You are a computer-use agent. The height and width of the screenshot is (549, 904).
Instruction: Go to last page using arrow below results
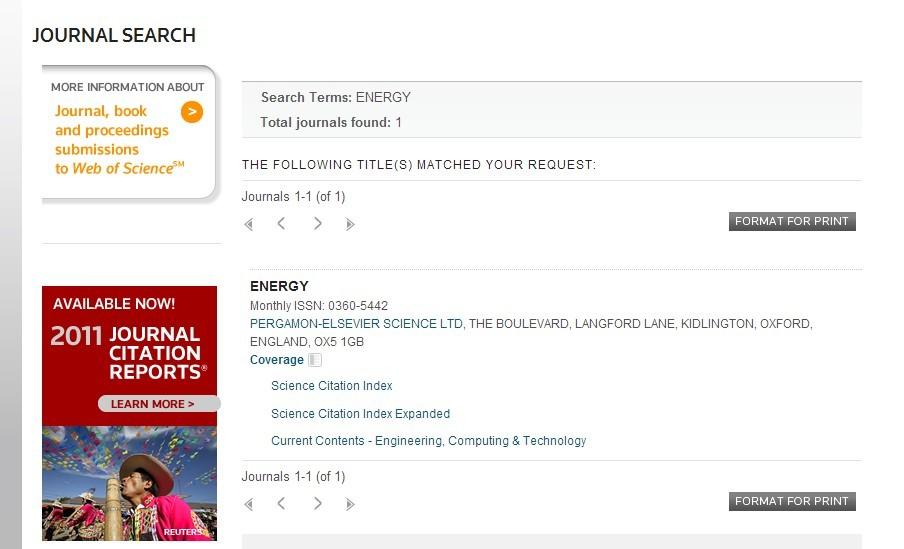point(350,504)
